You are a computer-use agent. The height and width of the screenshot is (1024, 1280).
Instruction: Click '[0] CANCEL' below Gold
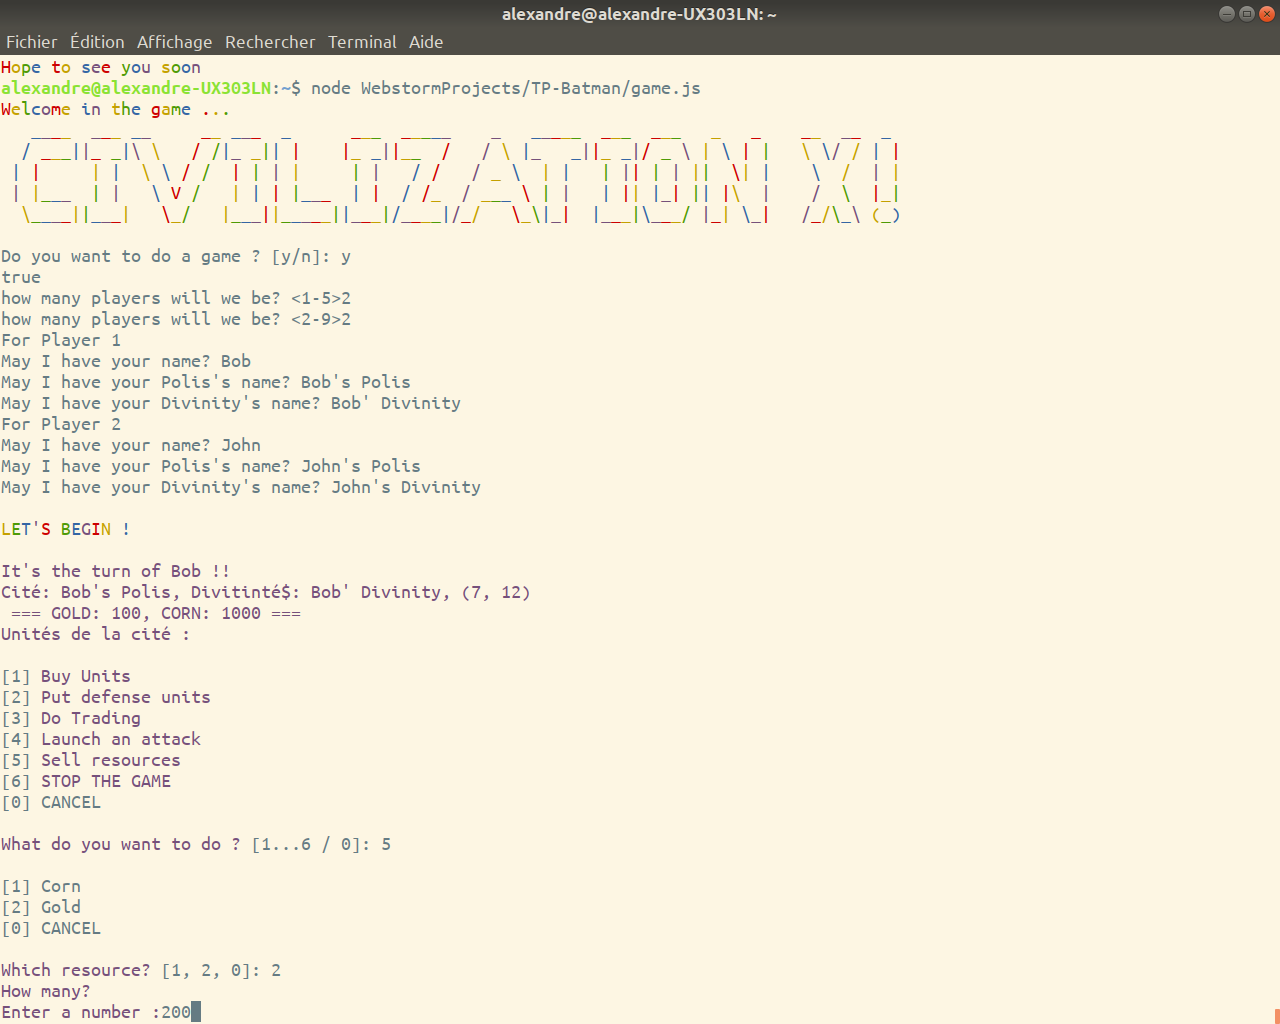[51, 928]
